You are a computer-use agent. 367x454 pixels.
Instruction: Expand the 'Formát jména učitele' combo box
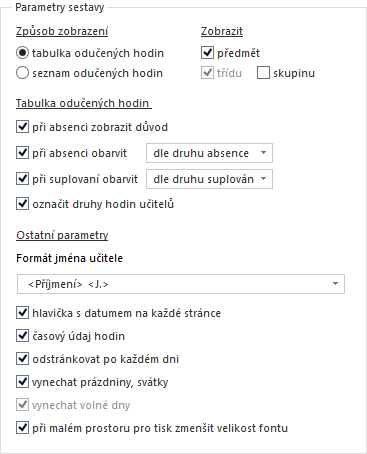tap(181, 284)
